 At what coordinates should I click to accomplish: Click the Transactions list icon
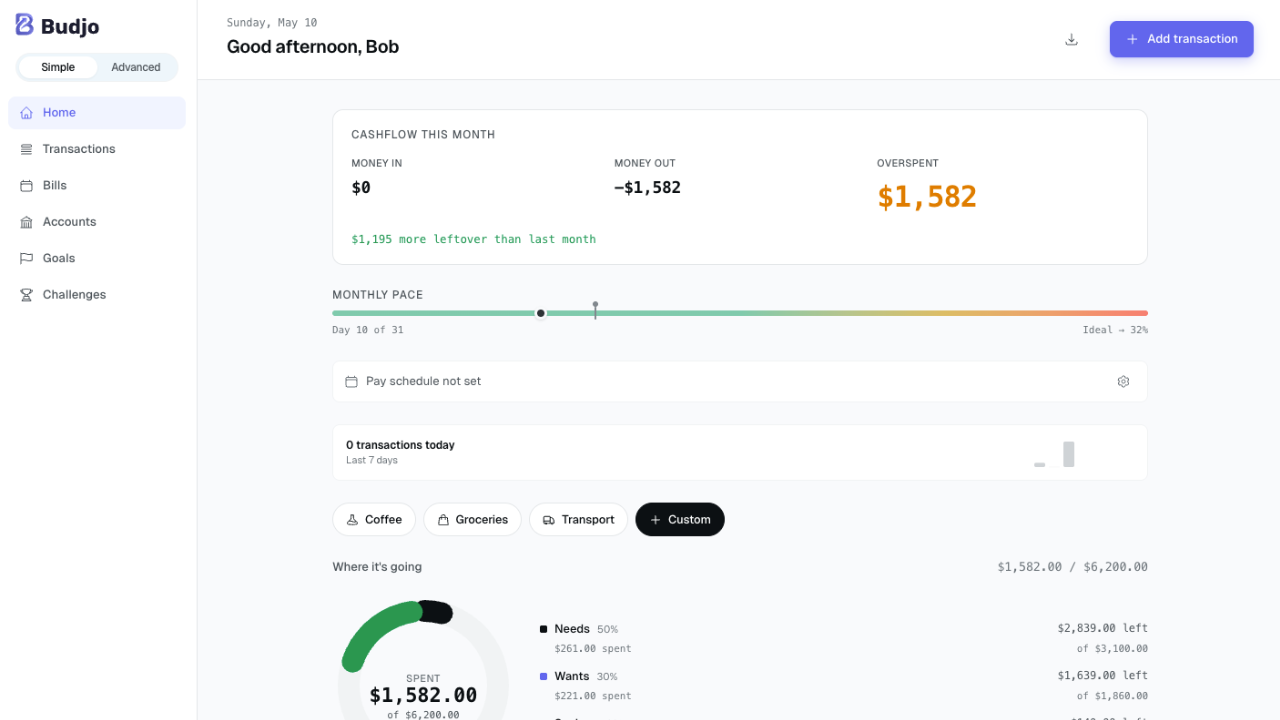26,149
